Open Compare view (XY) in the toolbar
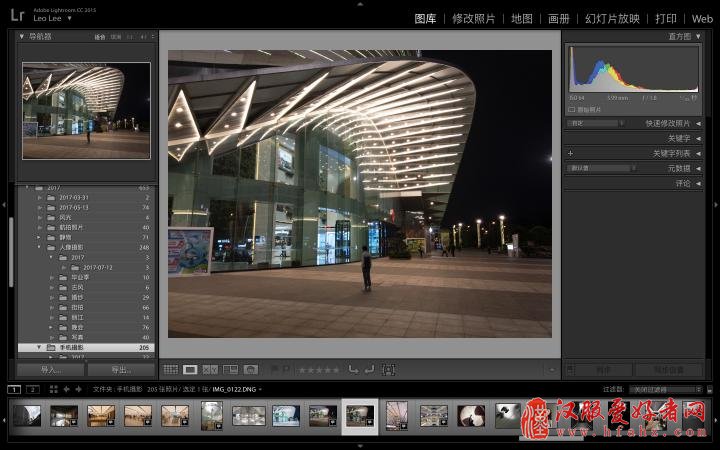 tap(210, 370)
